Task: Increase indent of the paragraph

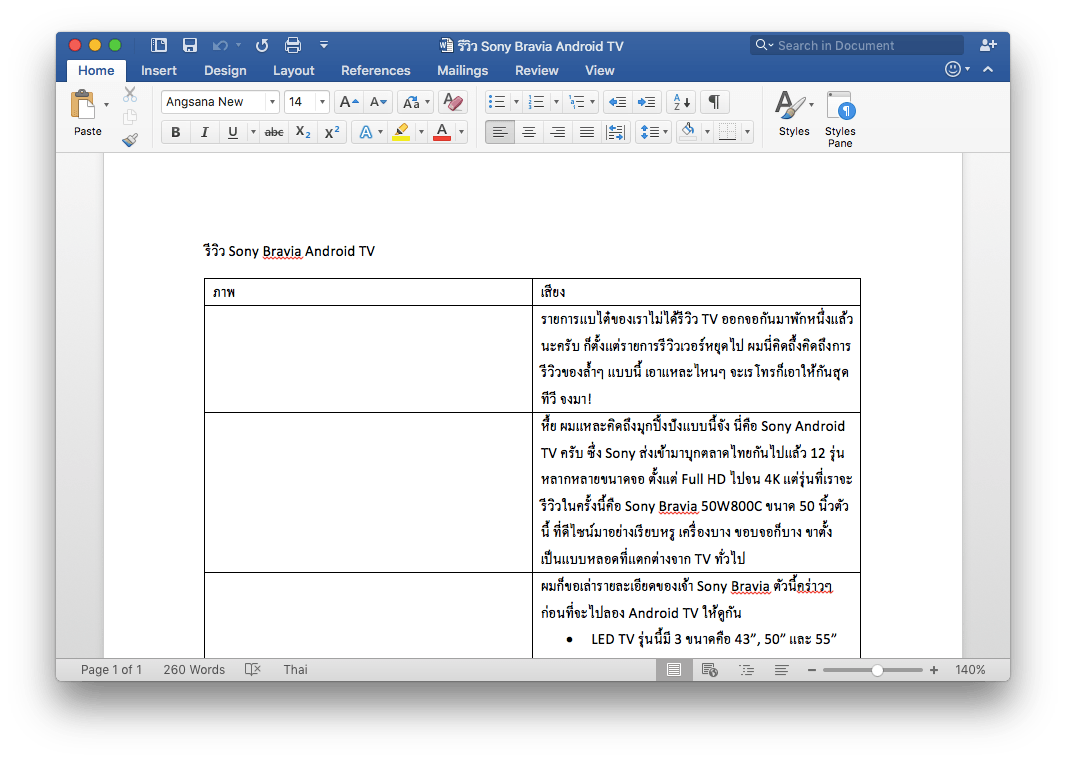Action: [647, 102]
